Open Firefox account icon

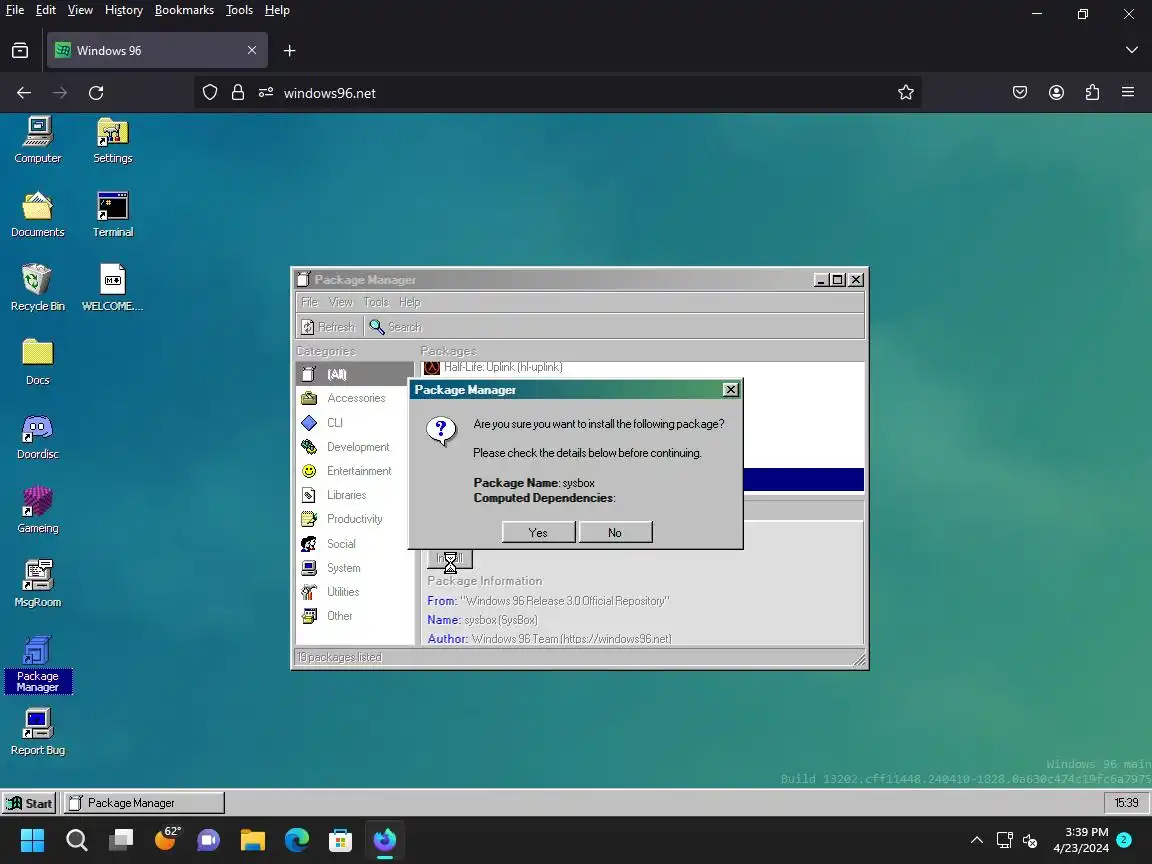[x=1056, y=92]
